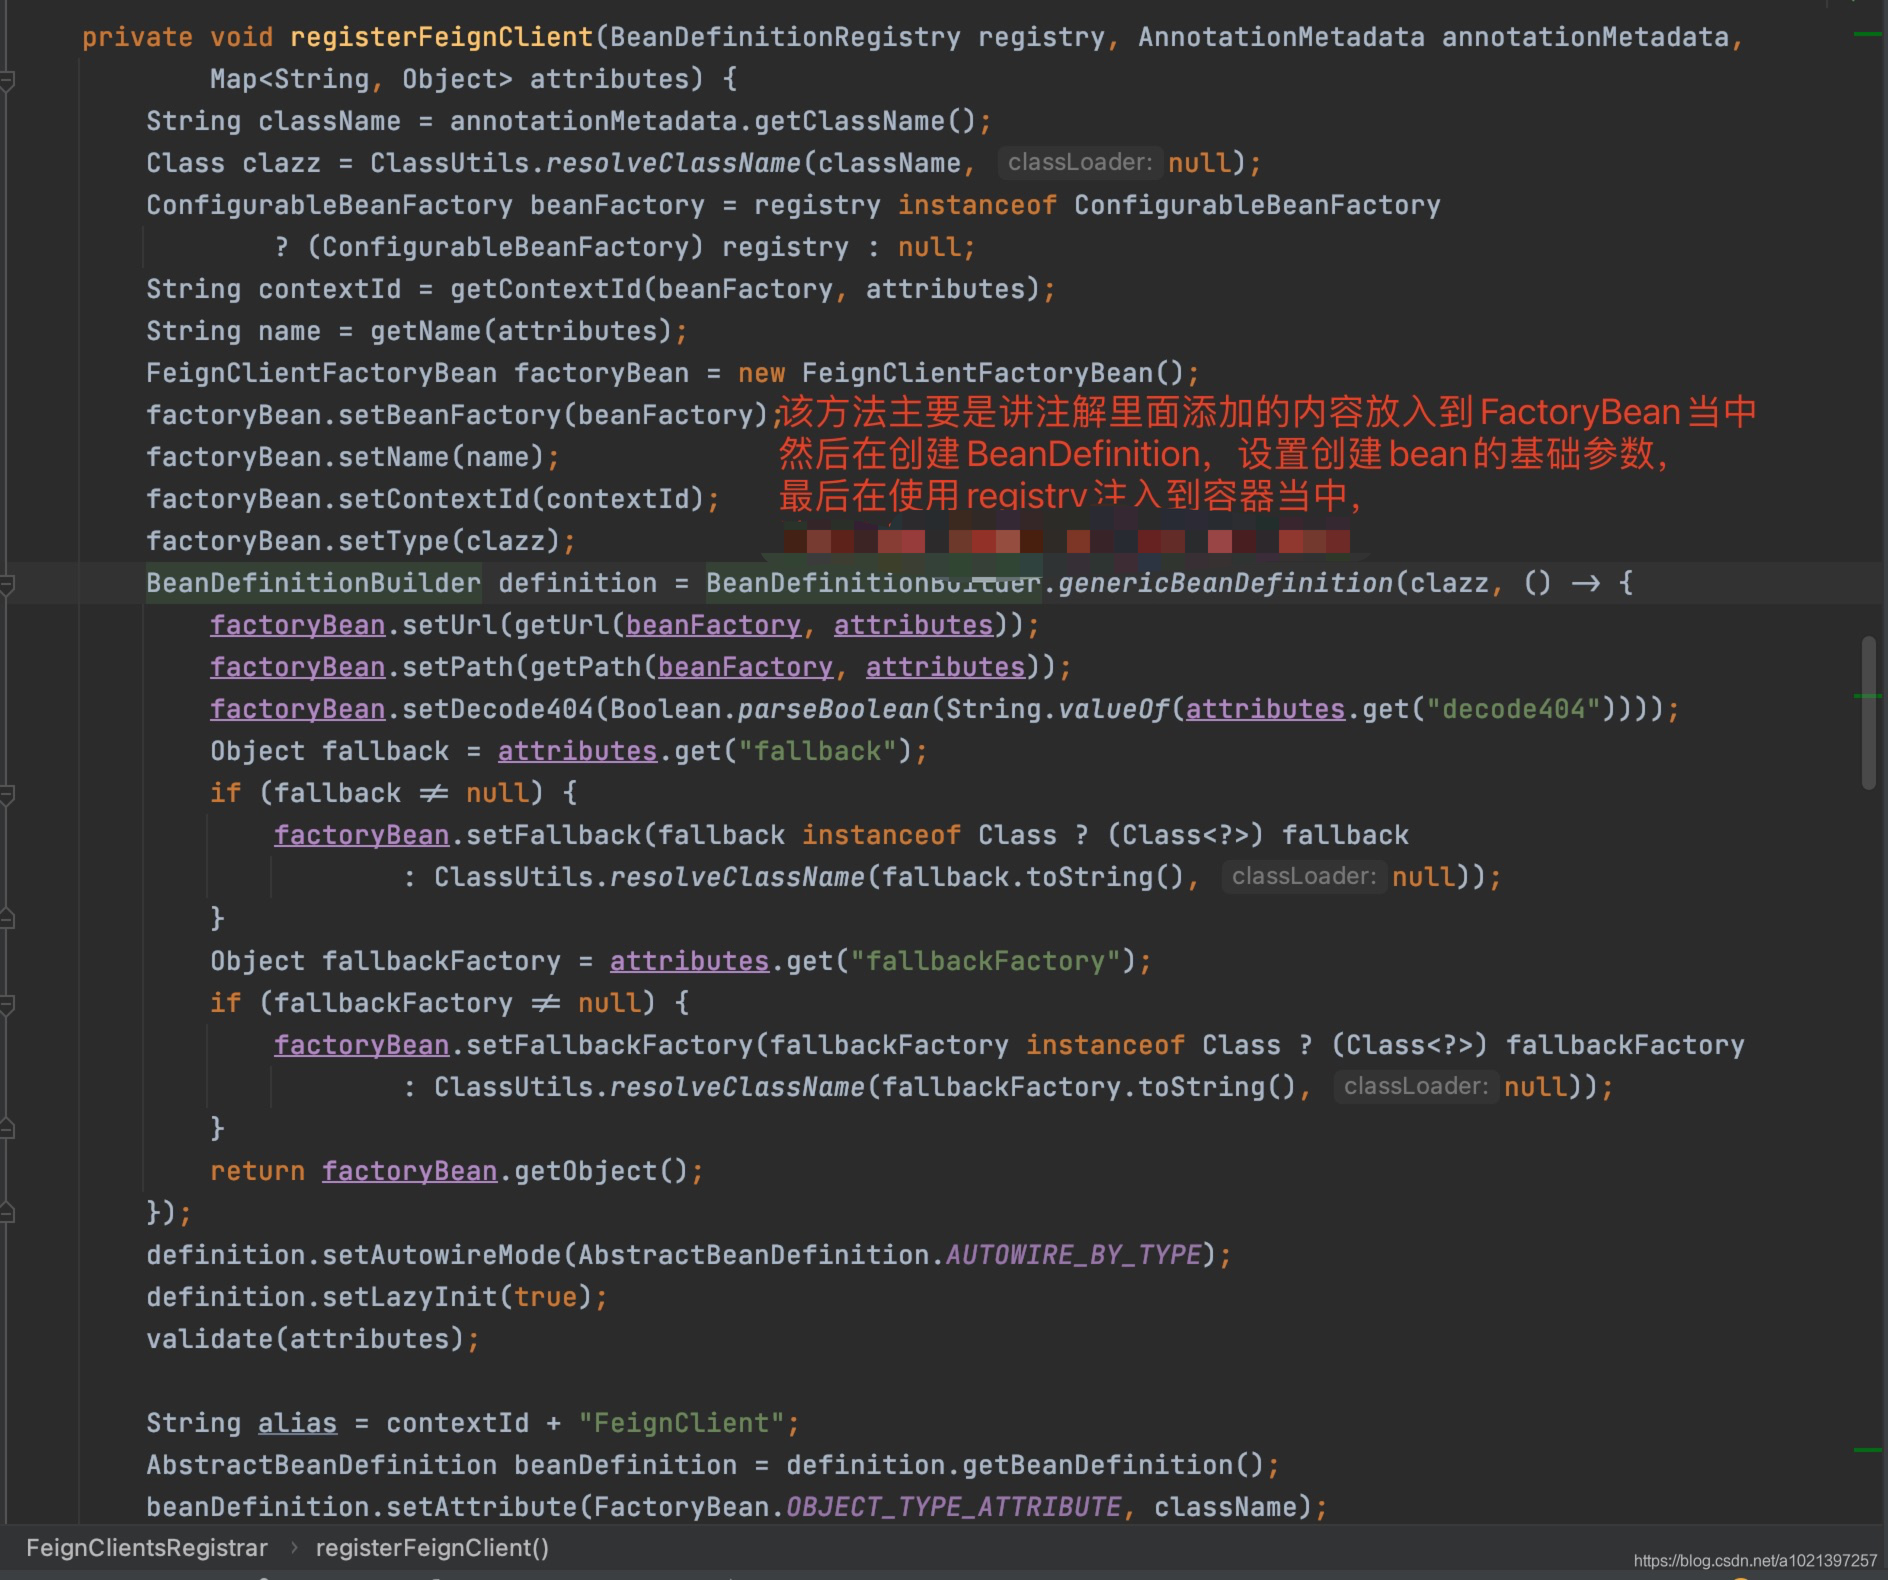Jump to the green stripe mark beside the scrollbar thumb
1888x1580 pixels.
point(1867,695)
